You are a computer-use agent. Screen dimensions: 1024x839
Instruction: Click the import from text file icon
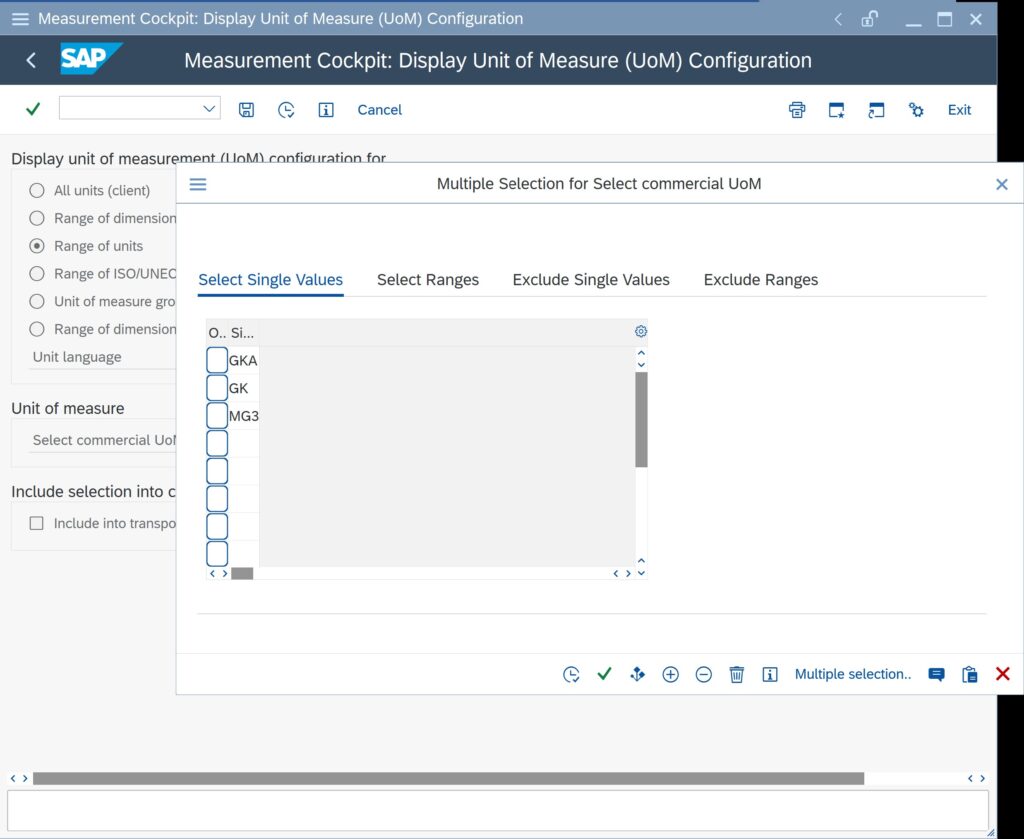[936, 674]
